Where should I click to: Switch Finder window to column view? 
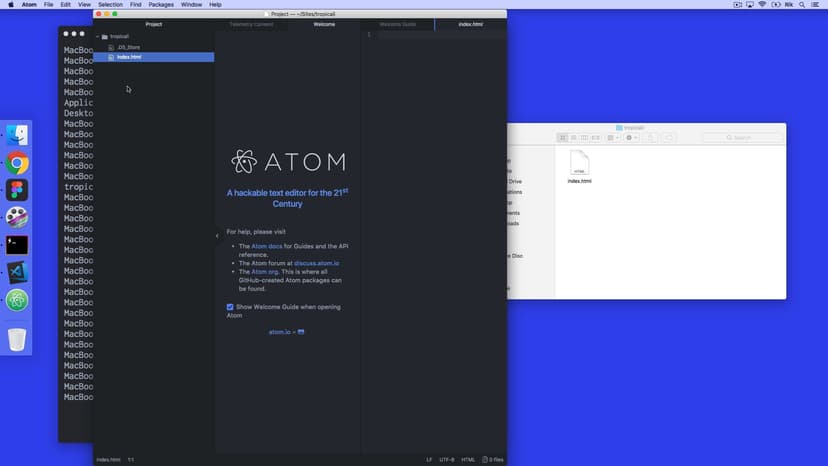584,137
